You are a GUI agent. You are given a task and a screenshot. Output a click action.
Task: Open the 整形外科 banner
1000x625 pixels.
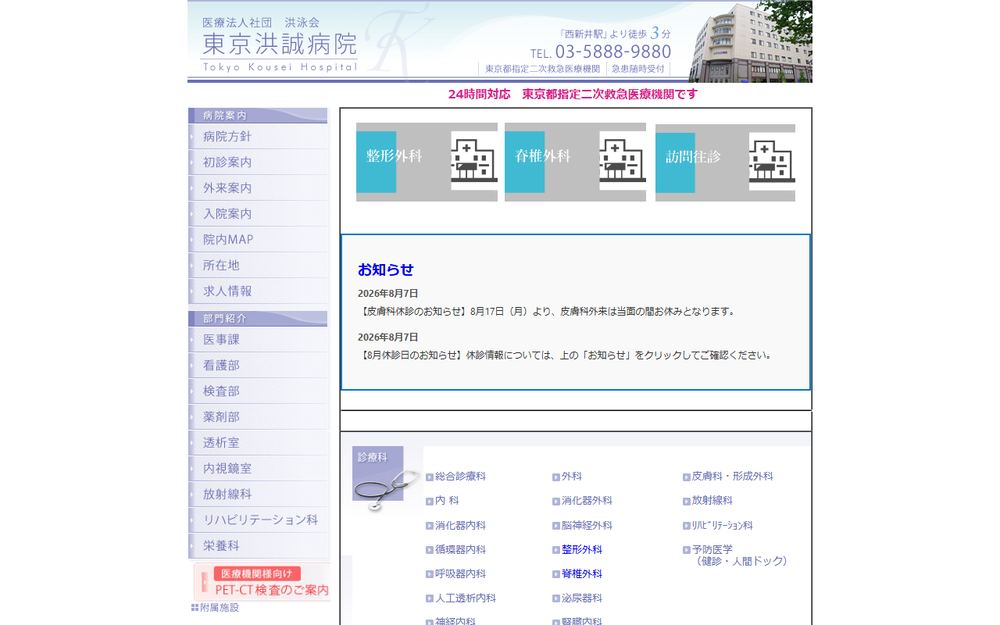click(427, 162)
